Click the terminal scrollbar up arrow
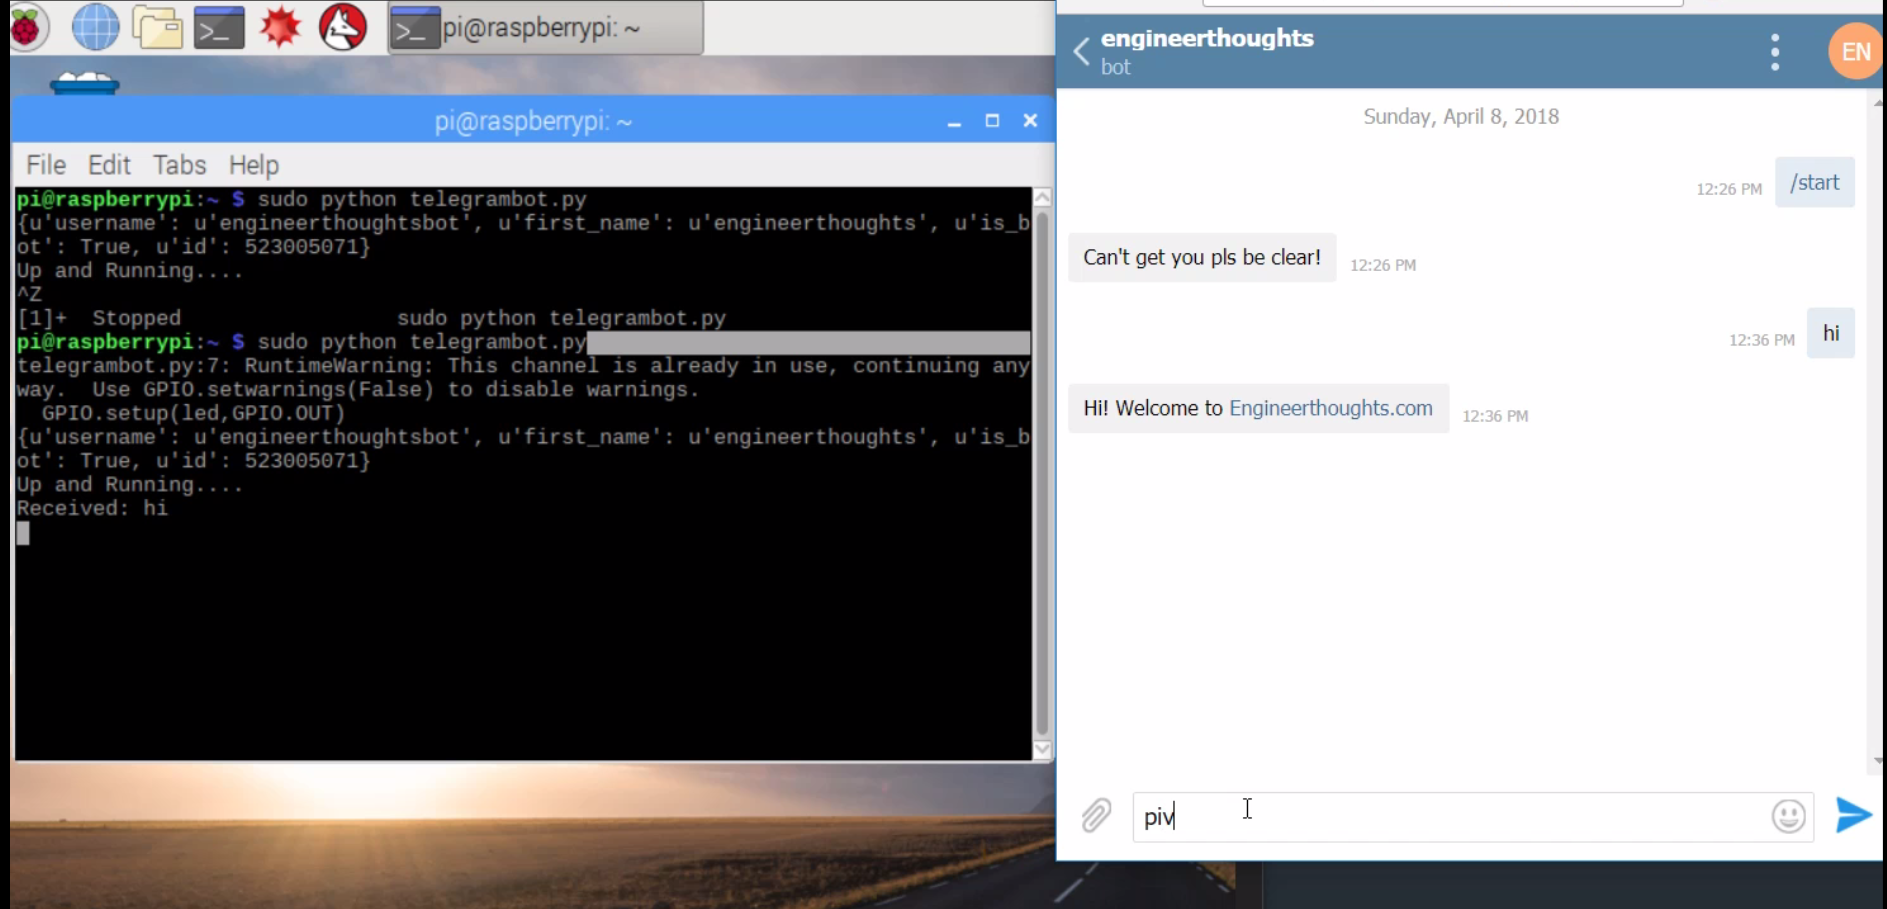The image size is (1887, 909). click(x=1043, y=197)
